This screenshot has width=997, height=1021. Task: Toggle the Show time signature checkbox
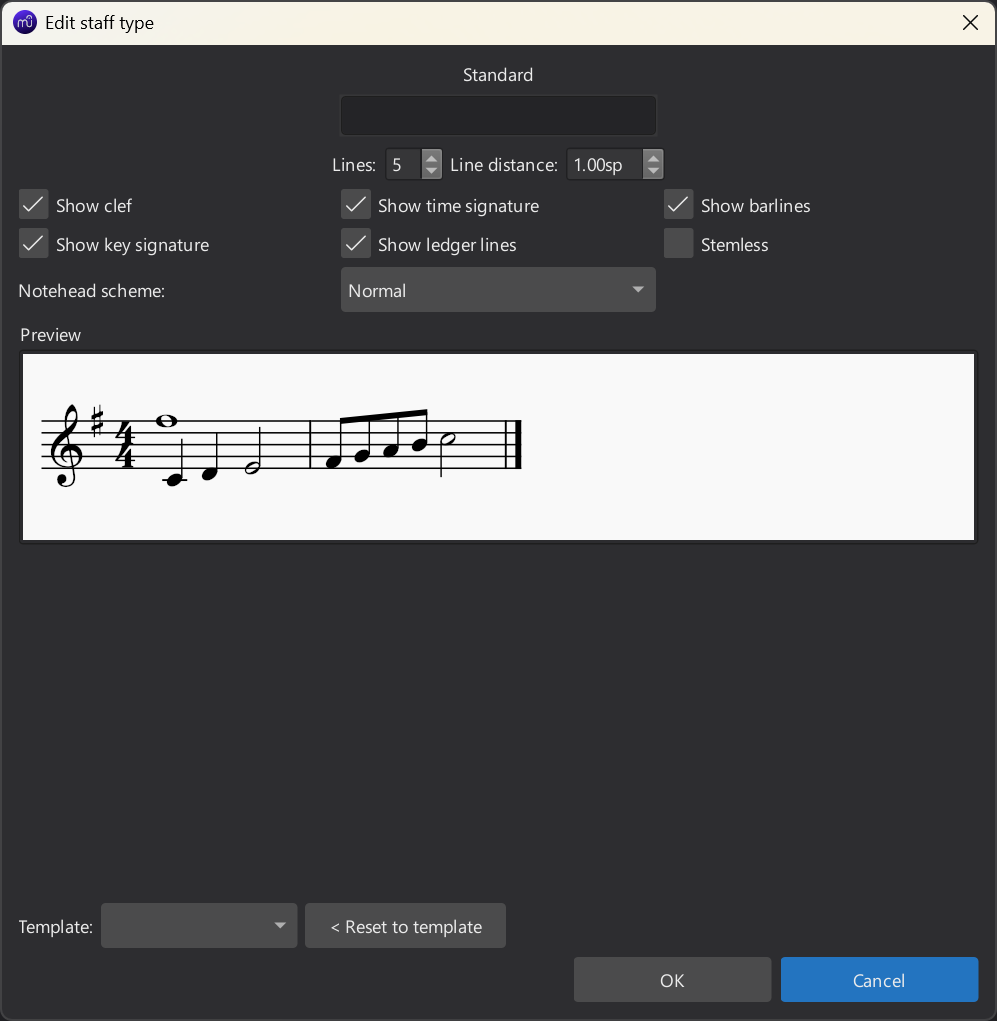[x=356, y=205]
